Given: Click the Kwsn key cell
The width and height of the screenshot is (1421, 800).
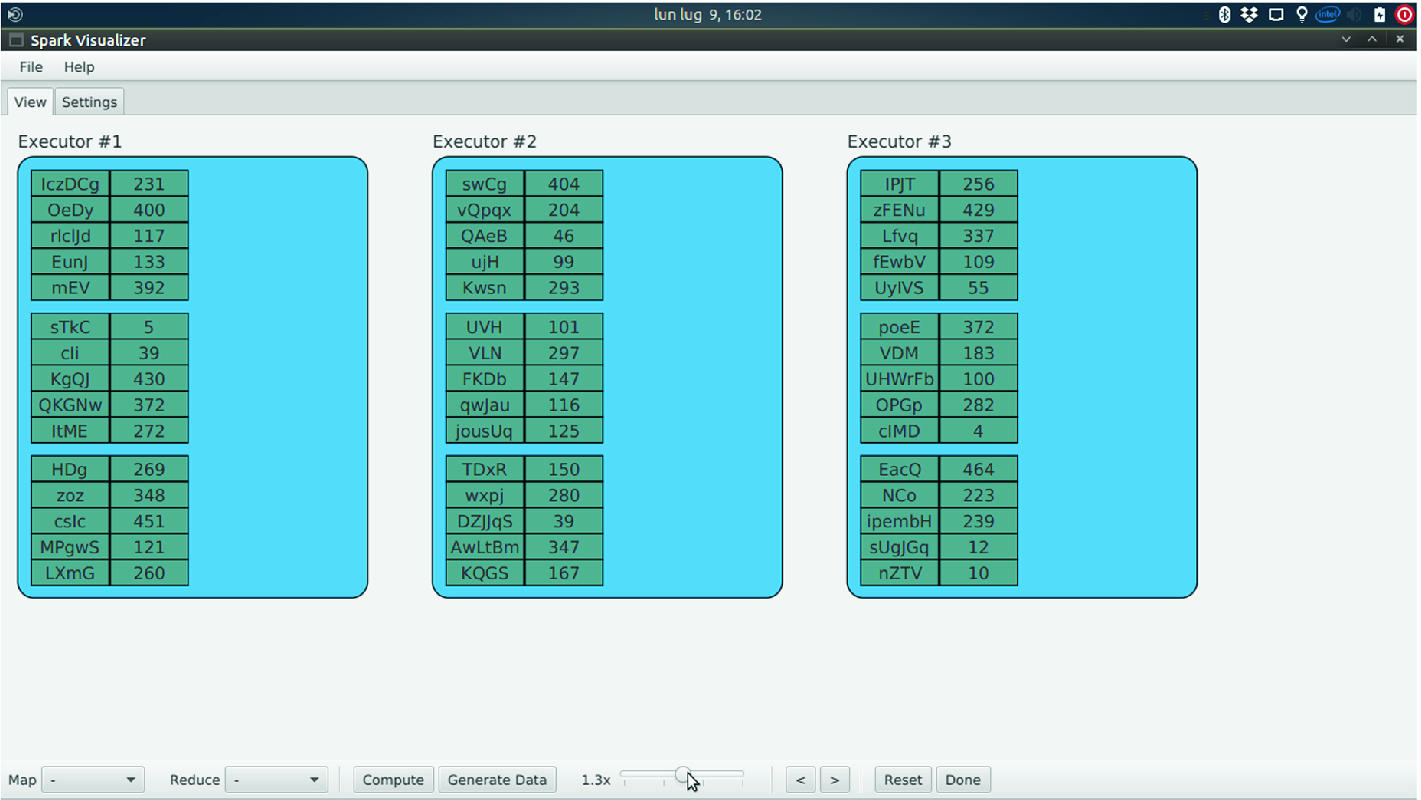Looking at the screenshot, I should pos(485,288).
